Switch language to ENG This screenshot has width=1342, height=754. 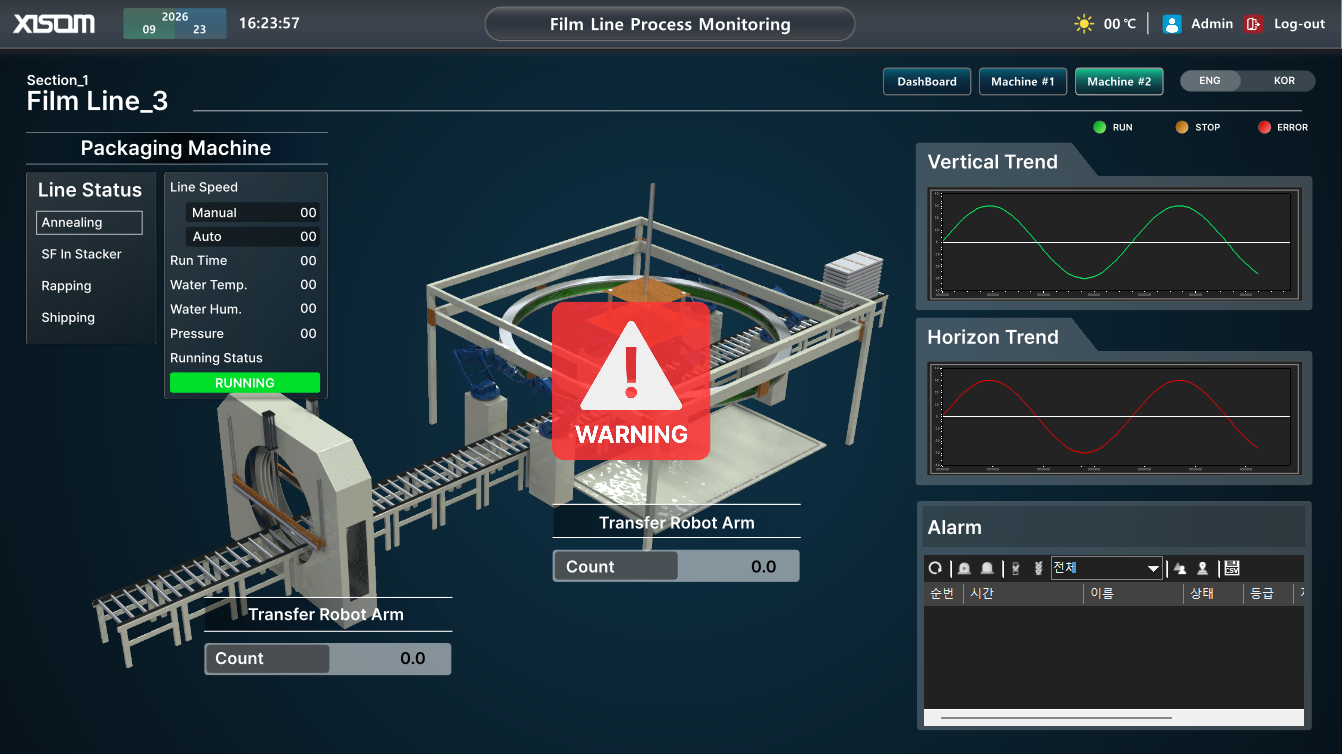[1210, 81]
